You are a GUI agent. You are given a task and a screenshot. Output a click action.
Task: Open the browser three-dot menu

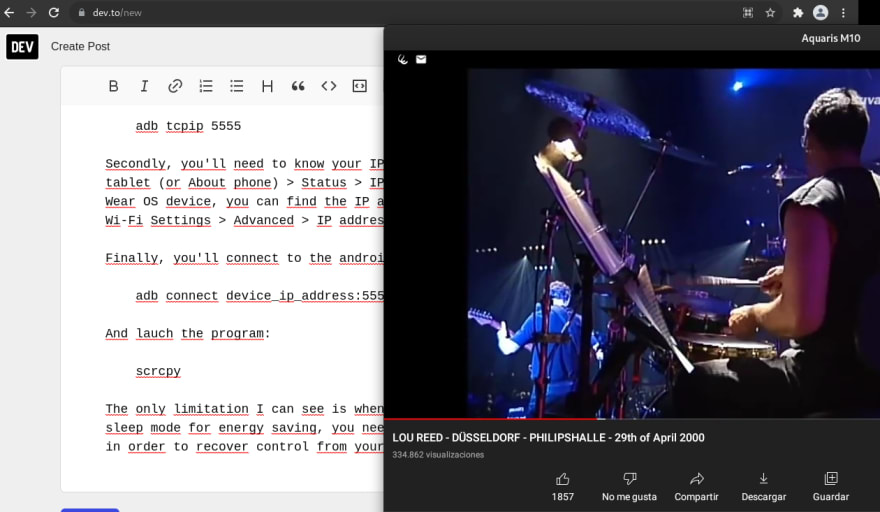(x=843, y=12)
